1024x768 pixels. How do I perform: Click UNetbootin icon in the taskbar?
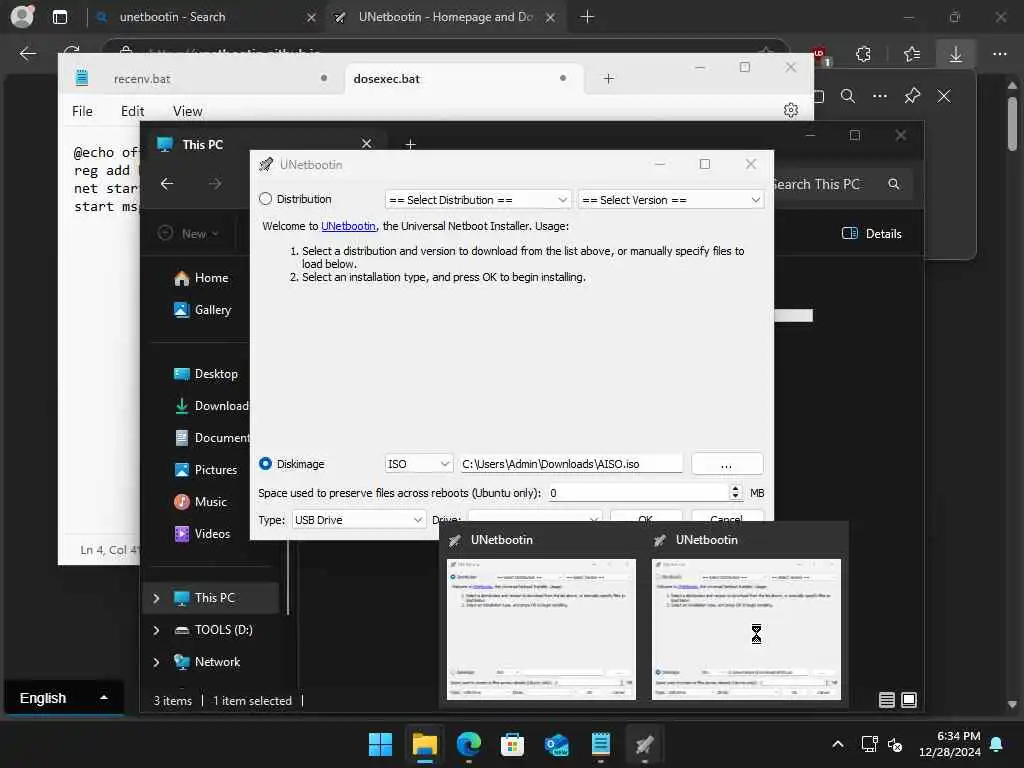click(x=645, y=744)
